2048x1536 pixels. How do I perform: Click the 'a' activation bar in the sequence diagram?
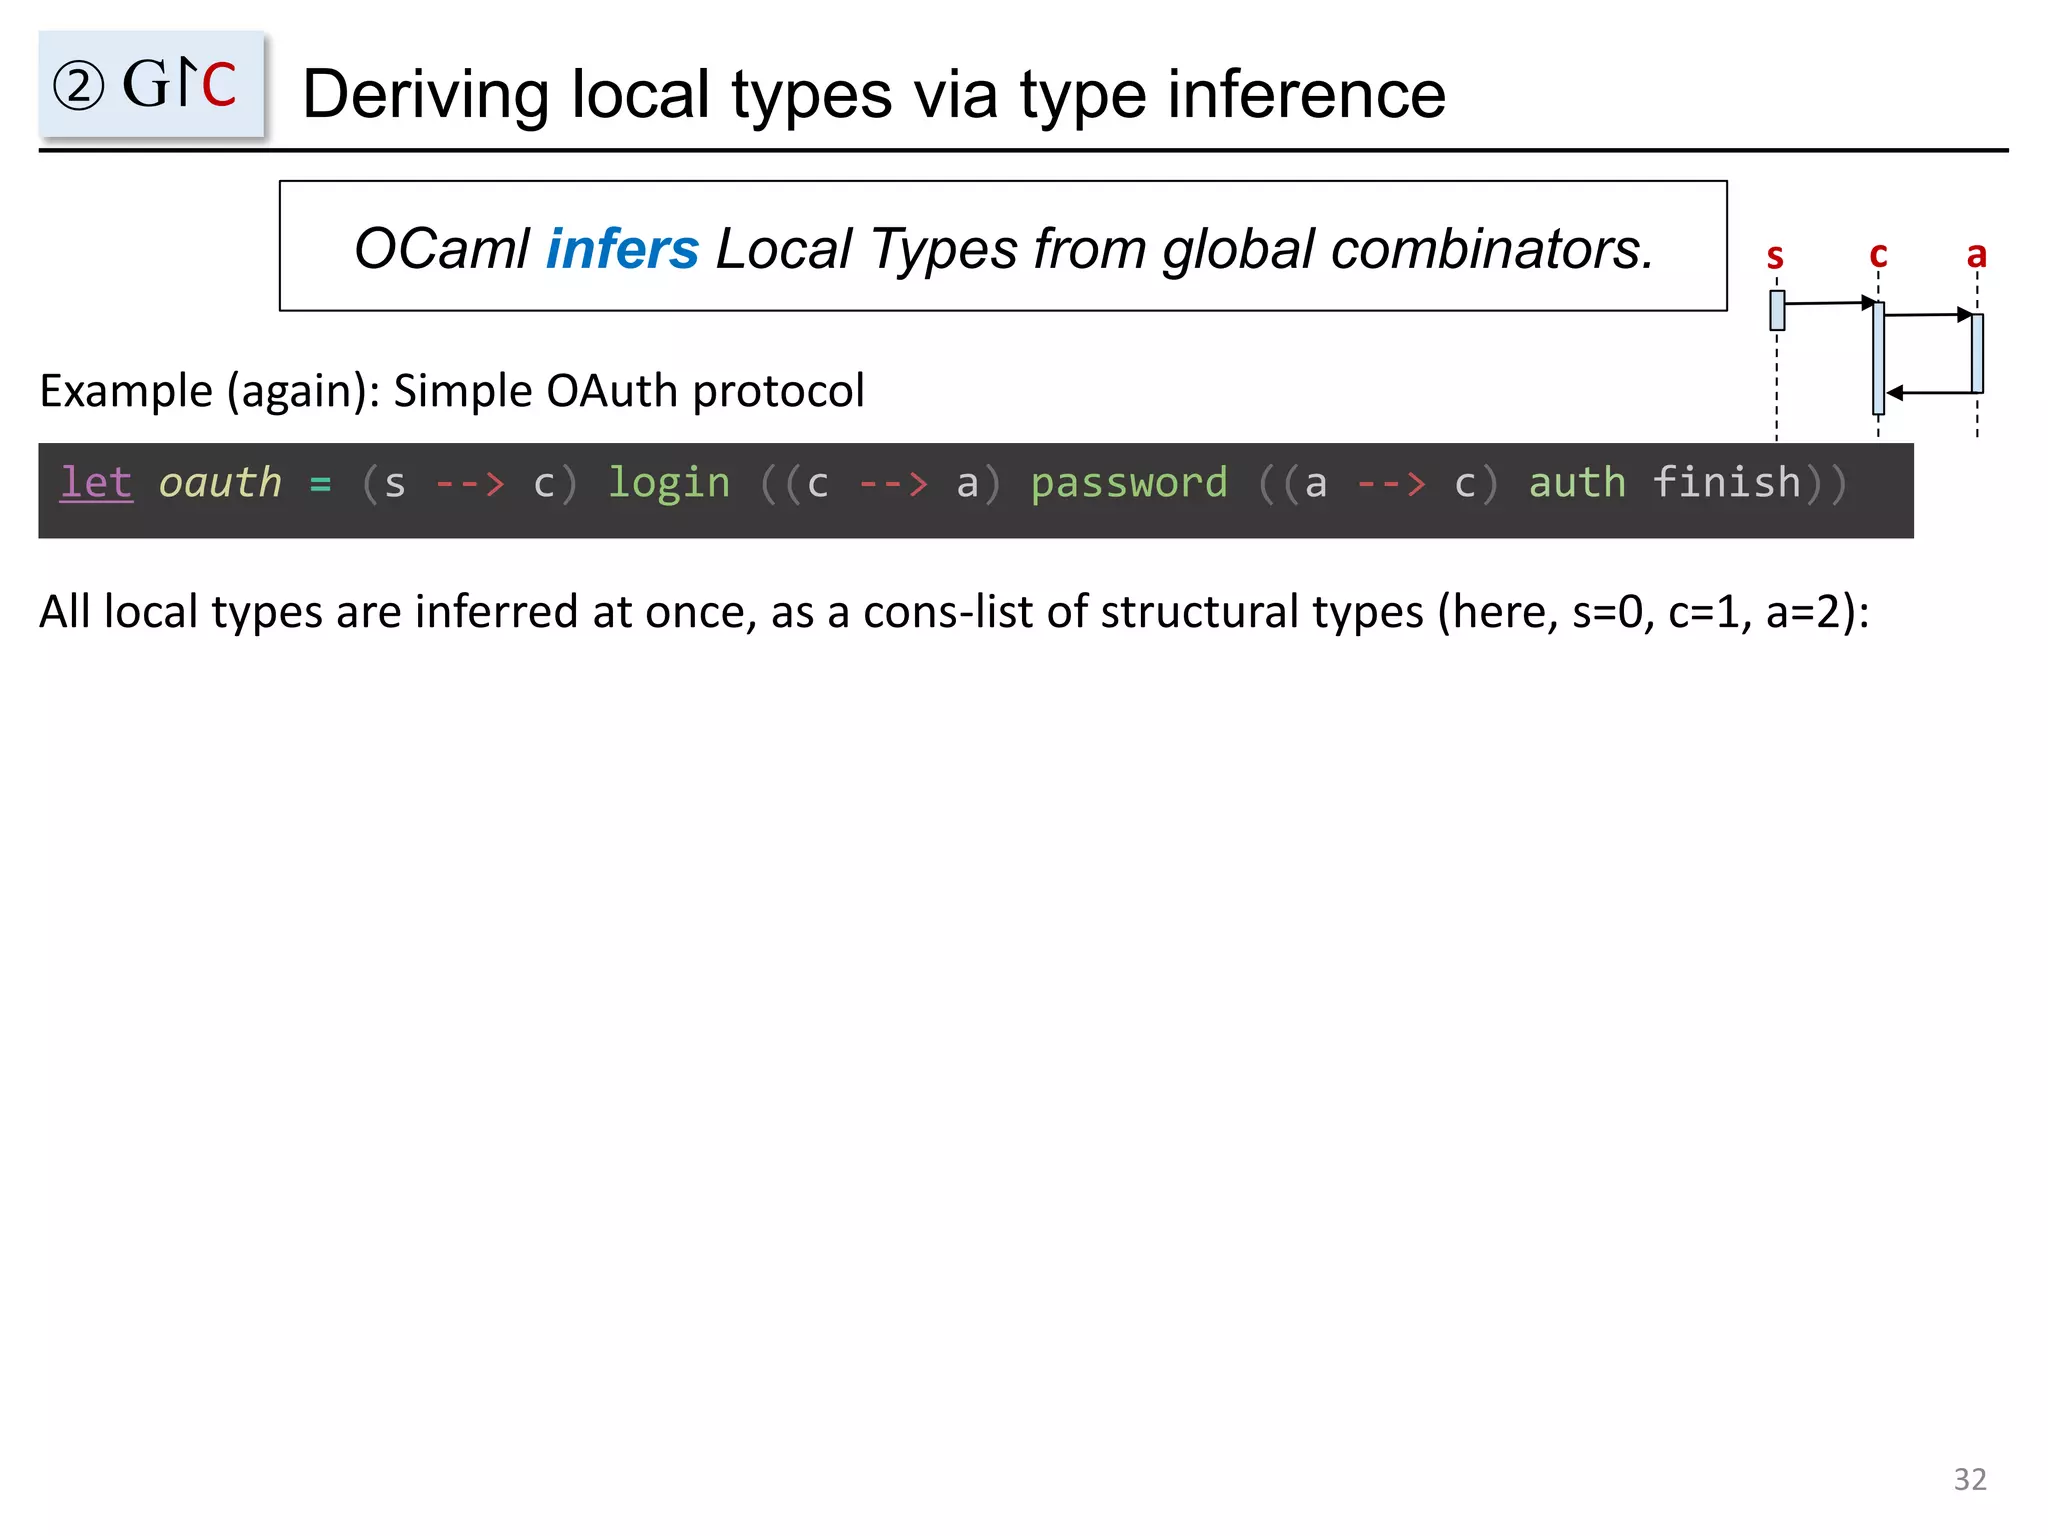point(1977,353)
